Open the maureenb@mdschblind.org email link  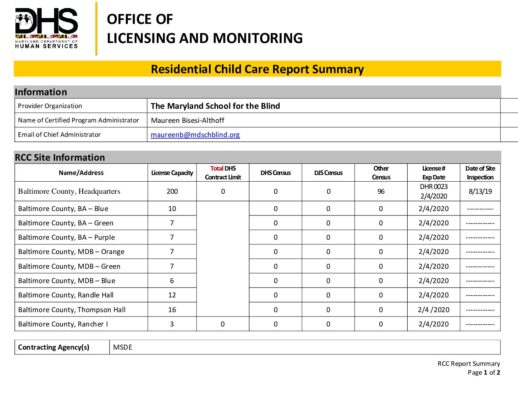coord(195,135)
